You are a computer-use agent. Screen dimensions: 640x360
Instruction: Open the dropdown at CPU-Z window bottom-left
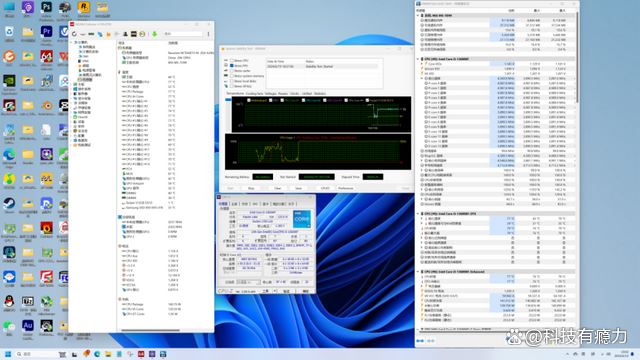[x=248, y=282]
